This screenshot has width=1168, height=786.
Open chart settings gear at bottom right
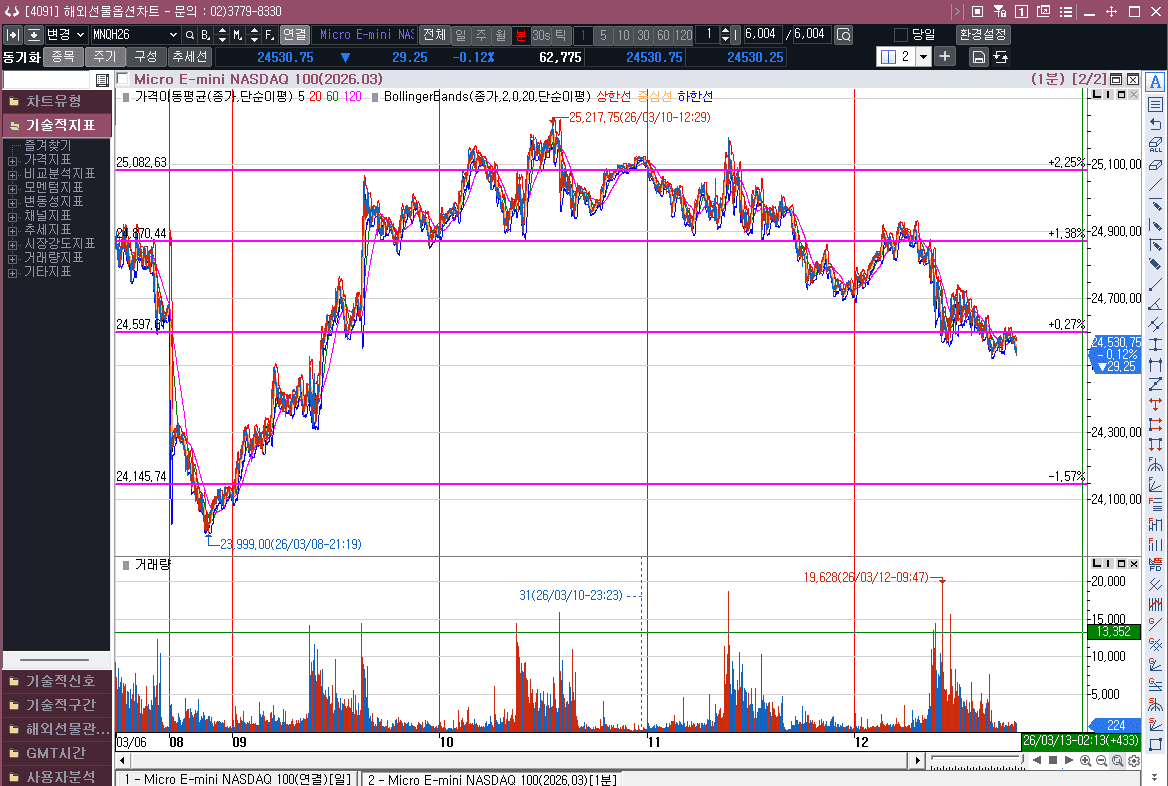[x=1134, y=761]
